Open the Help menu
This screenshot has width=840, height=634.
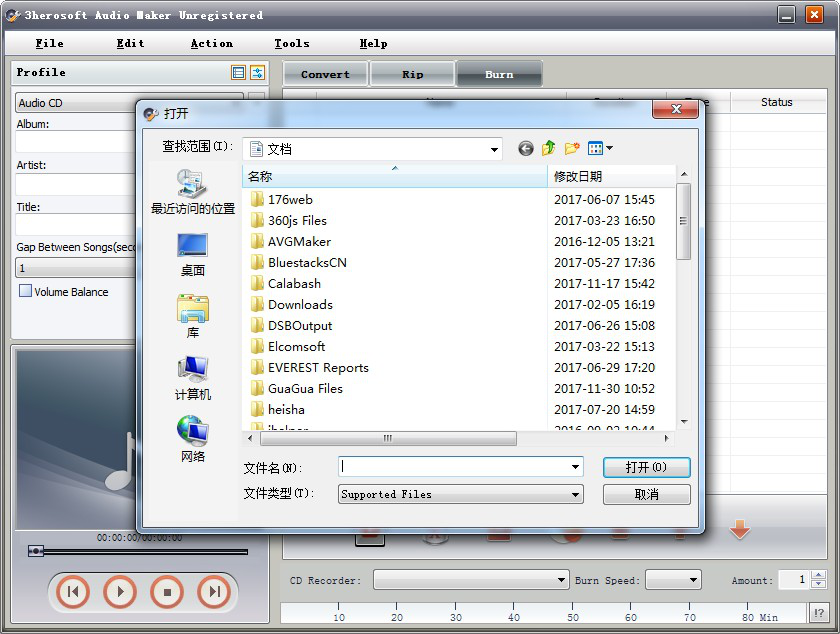(373, 43)
